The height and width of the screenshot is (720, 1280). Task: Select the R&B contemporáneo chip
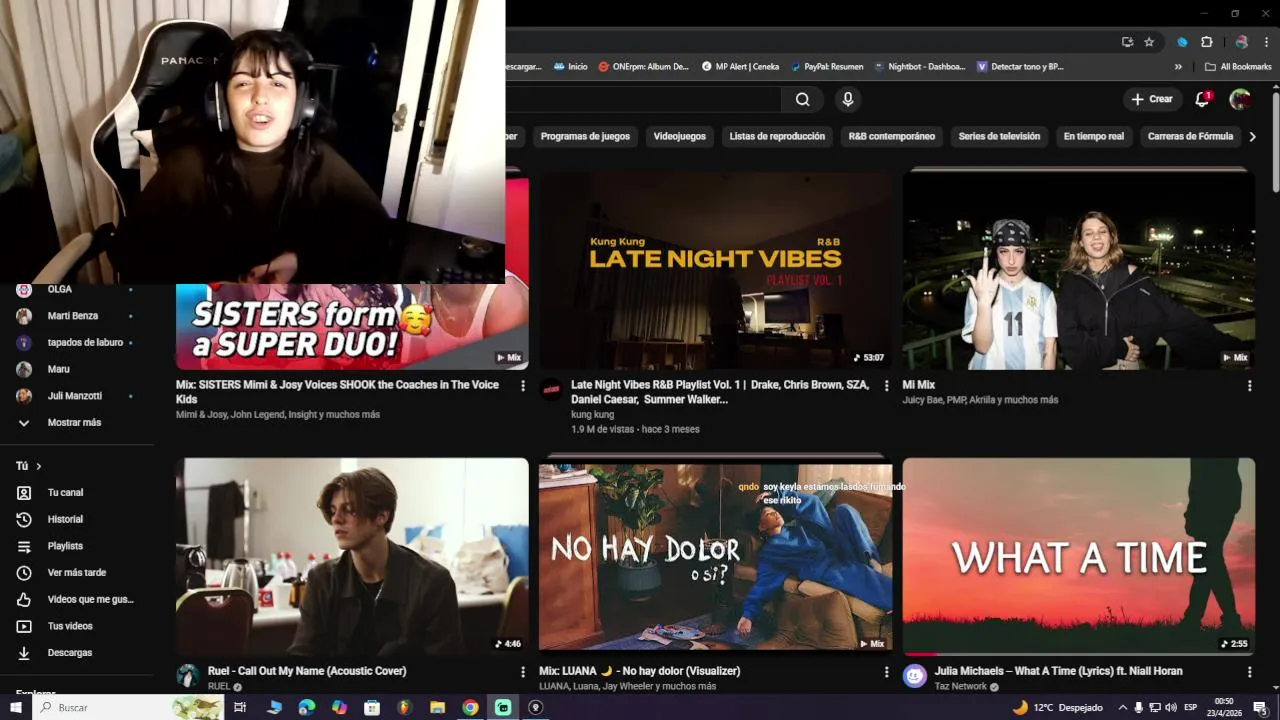(892, 136)
